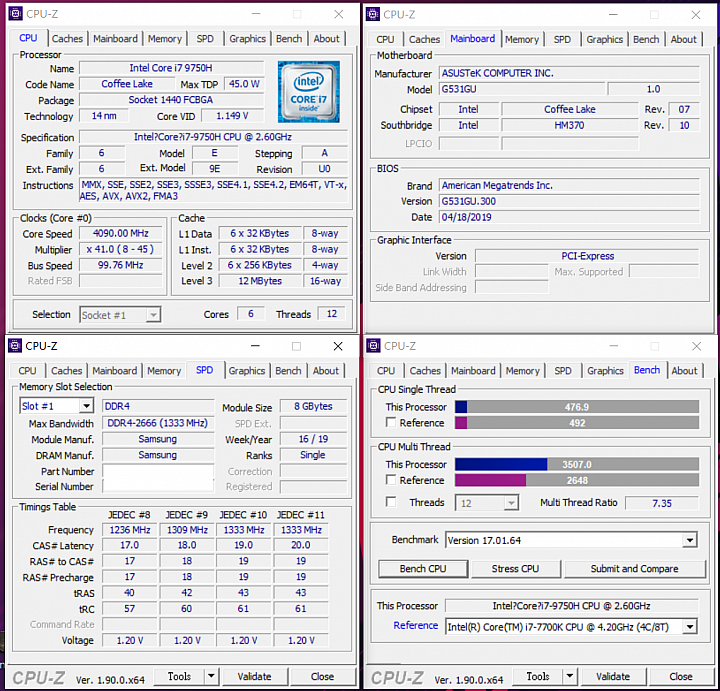720x691 pixels.
Task: Open the Benchmark version 17.01.64 dropdown
Action: pos(689,540)
